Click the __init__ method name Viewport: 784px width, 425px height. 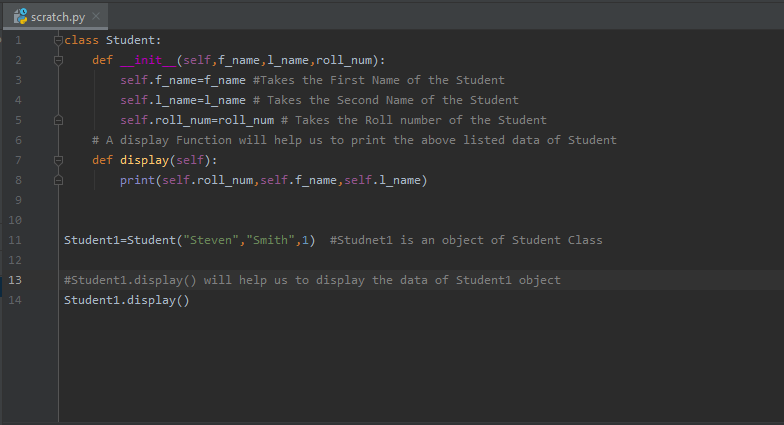(148, 60)
